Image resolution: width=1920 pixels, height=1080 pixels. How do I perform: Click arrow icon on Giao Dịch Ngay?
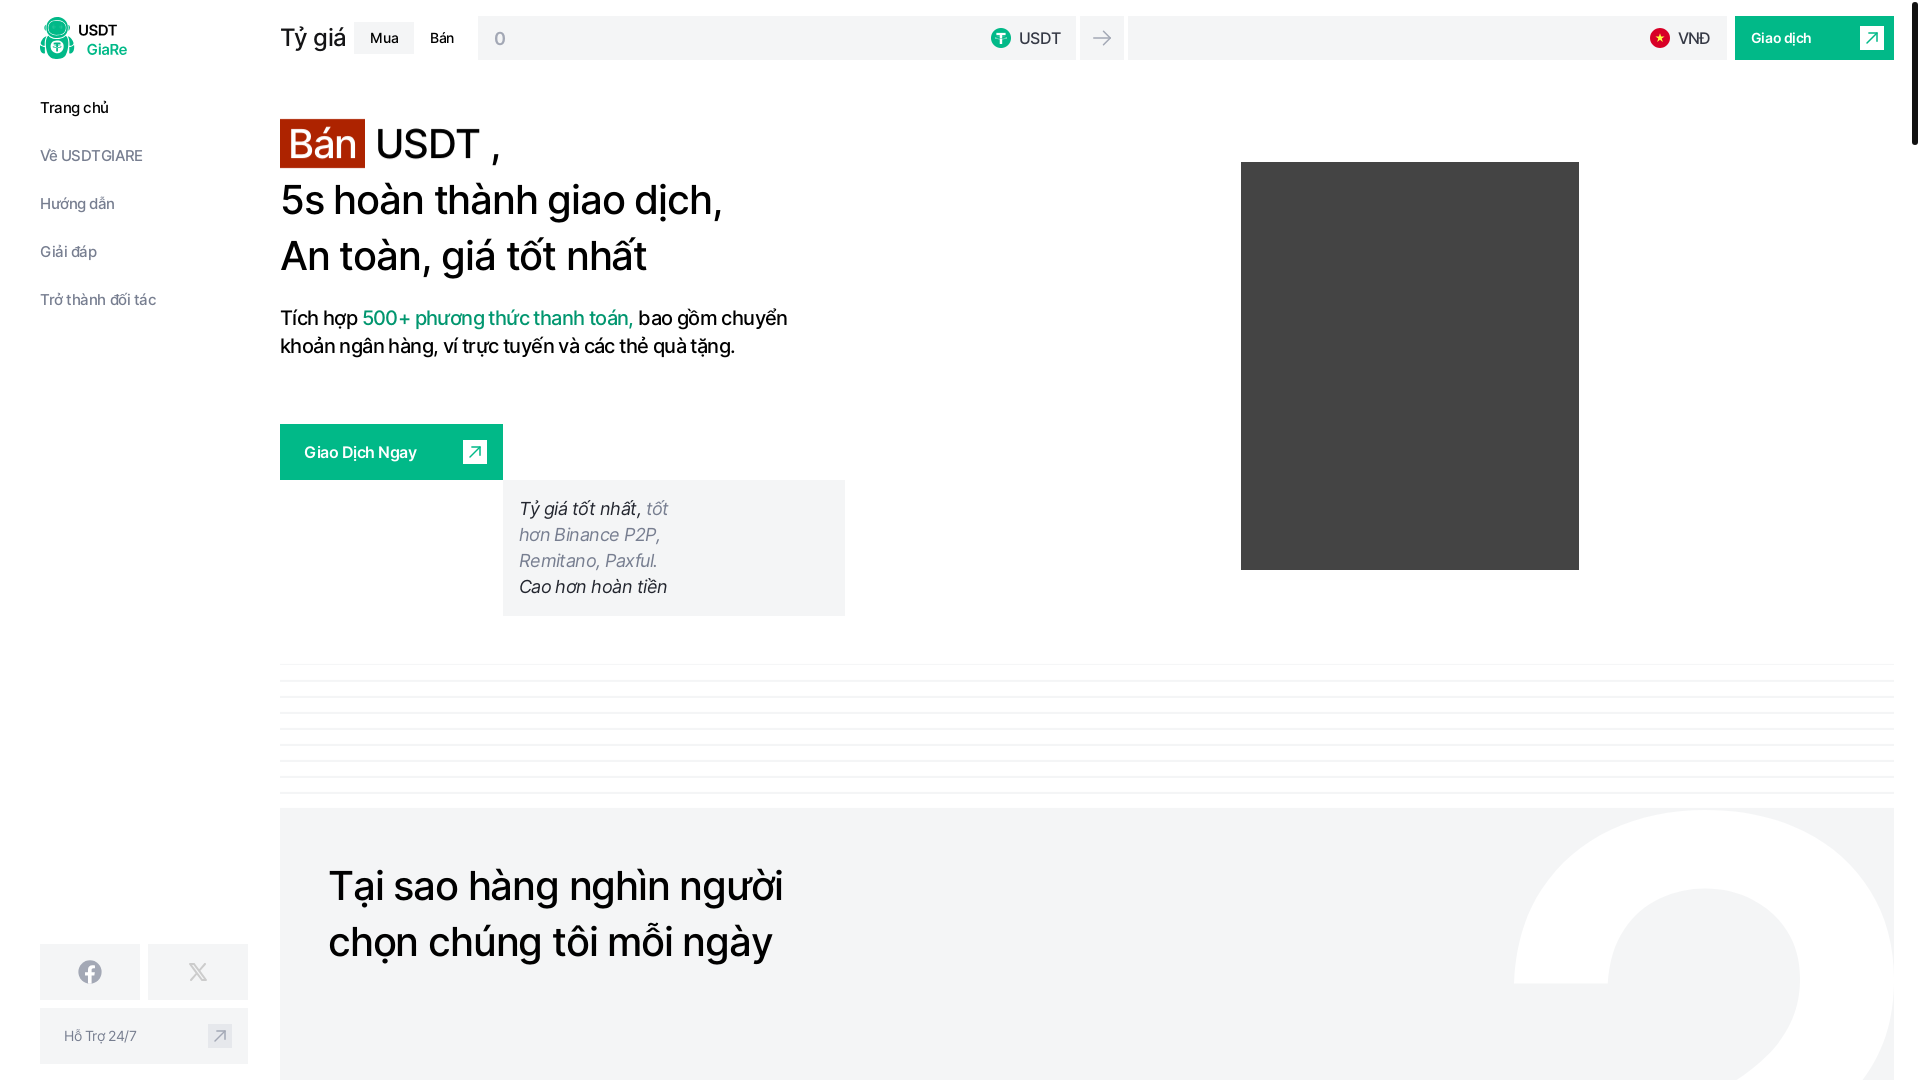(x=475, y=452)
